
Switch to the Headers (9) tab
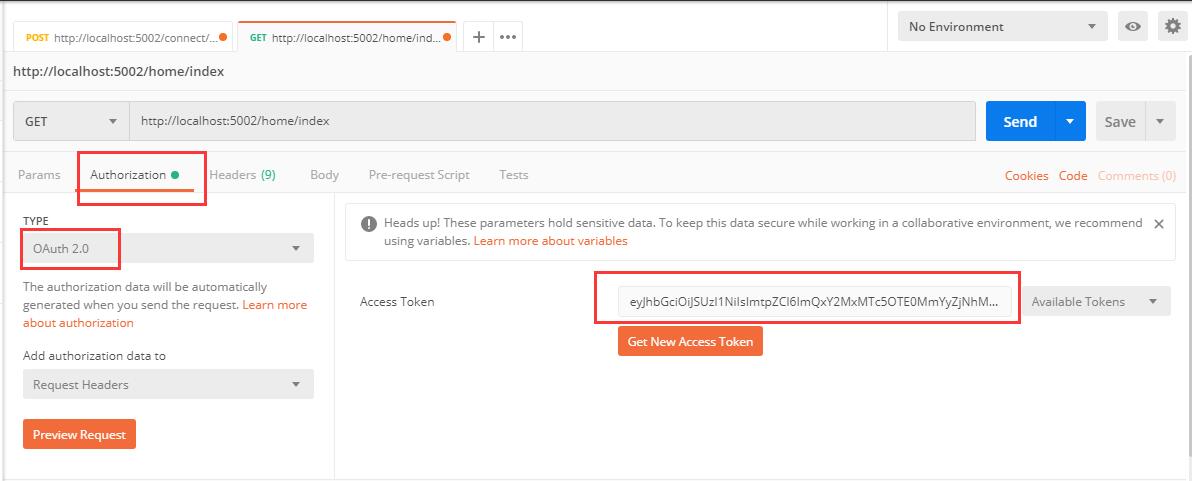242,174
